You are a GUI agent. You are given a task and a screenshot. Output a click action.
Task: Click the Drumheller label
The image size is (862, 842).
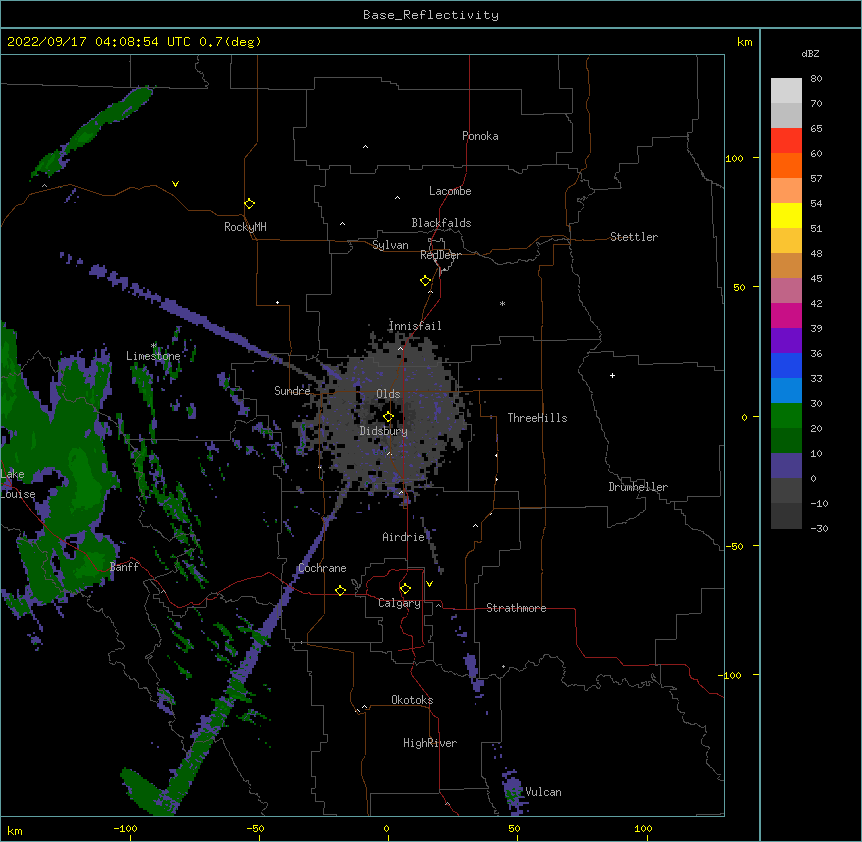pyautogui.click(x=638, y=487)
